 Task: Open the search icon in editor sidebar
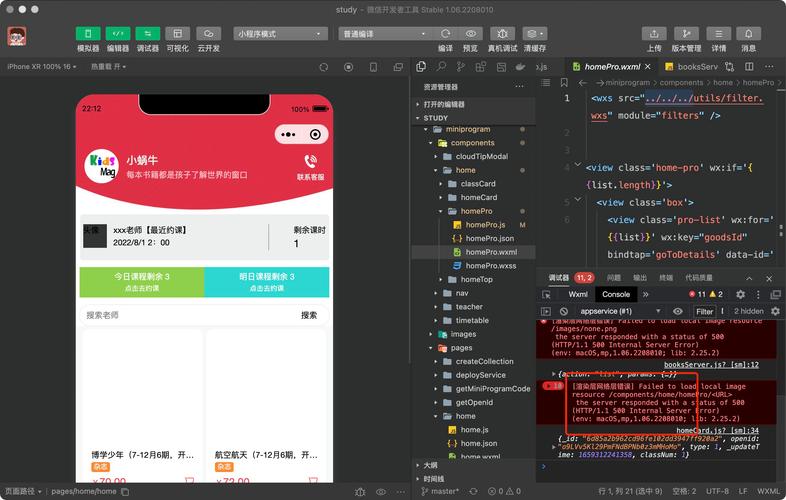[x=441, y=66]
